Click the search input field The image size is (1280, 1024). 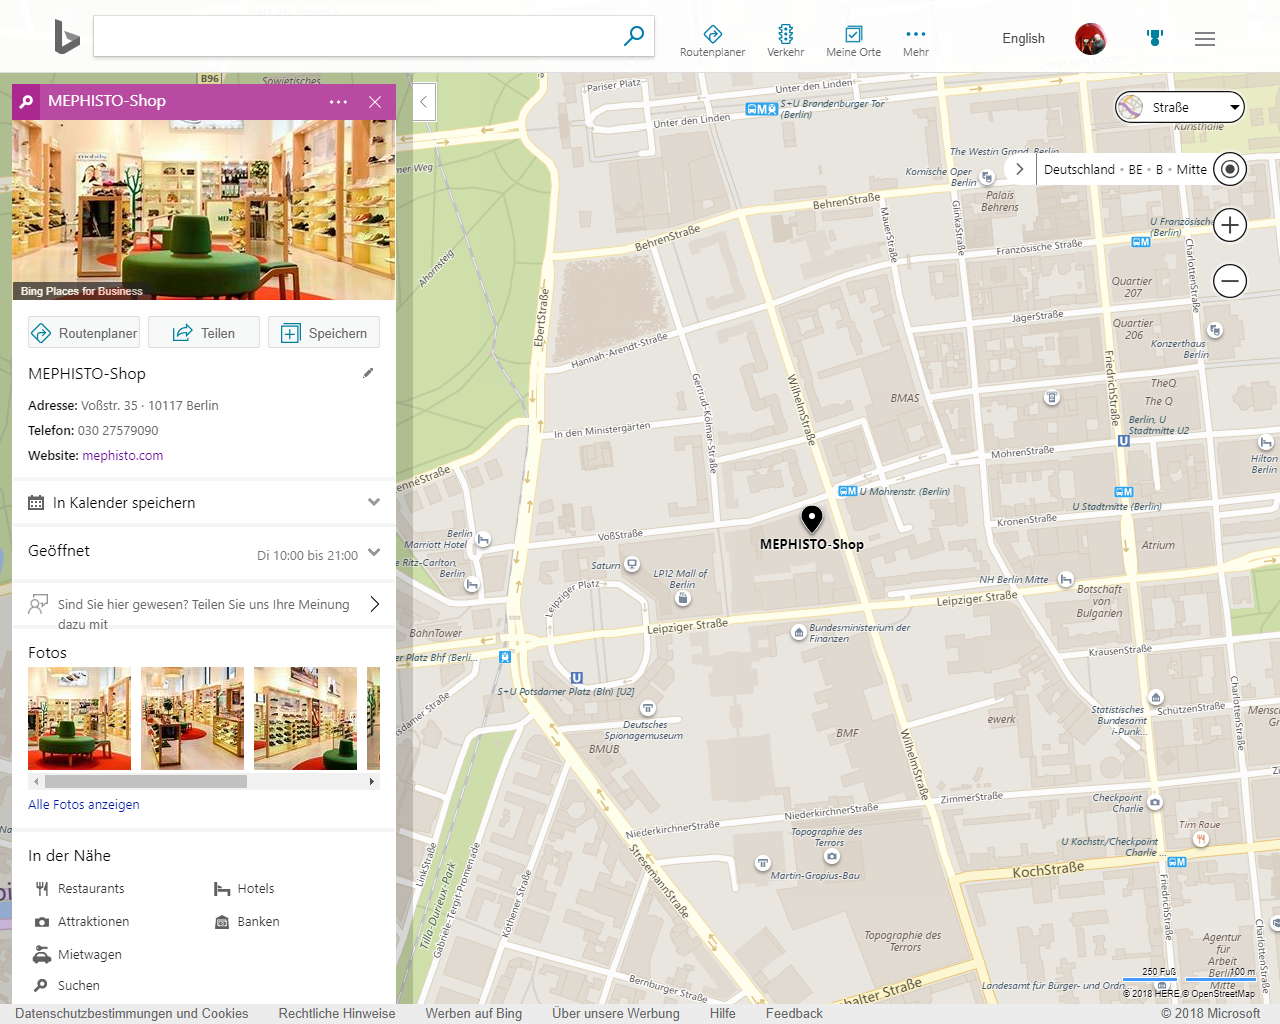(355, 36)
